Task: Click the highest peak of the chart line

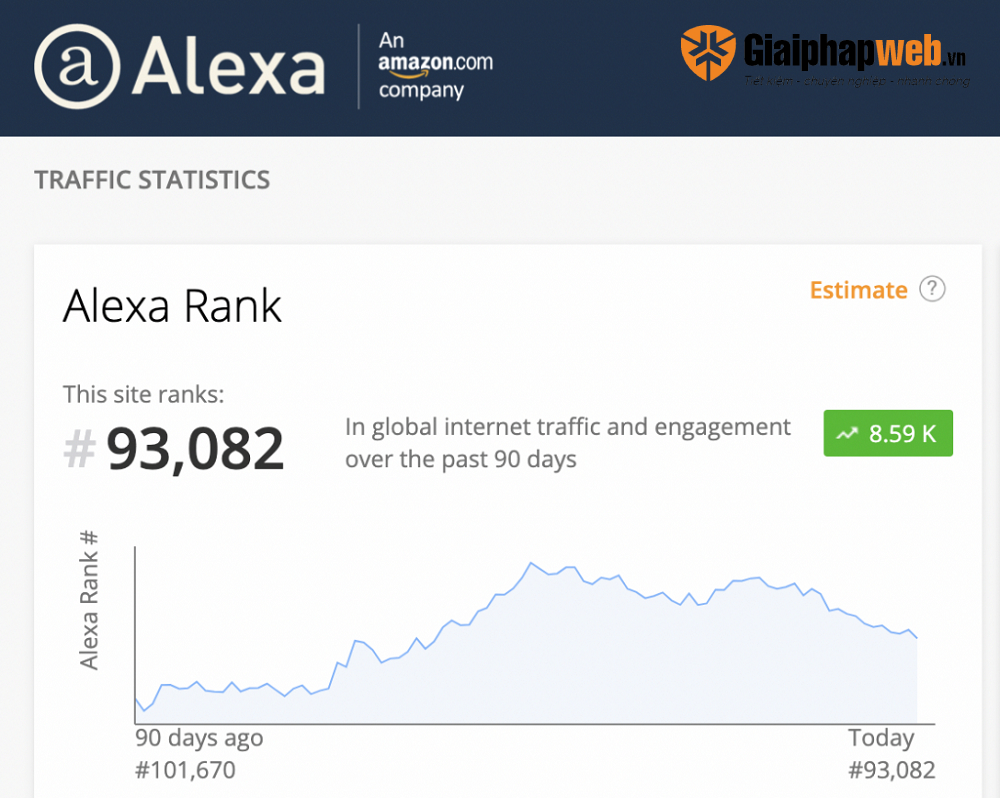Action: [x=530, y=563]
